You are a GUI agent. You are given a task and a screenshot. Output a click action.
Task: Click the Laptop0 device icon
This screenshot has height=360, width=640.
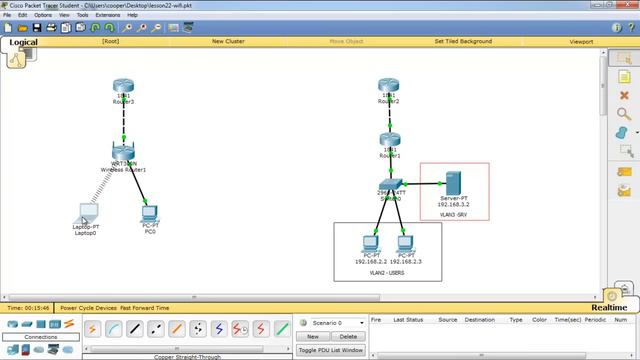(87, 213)
